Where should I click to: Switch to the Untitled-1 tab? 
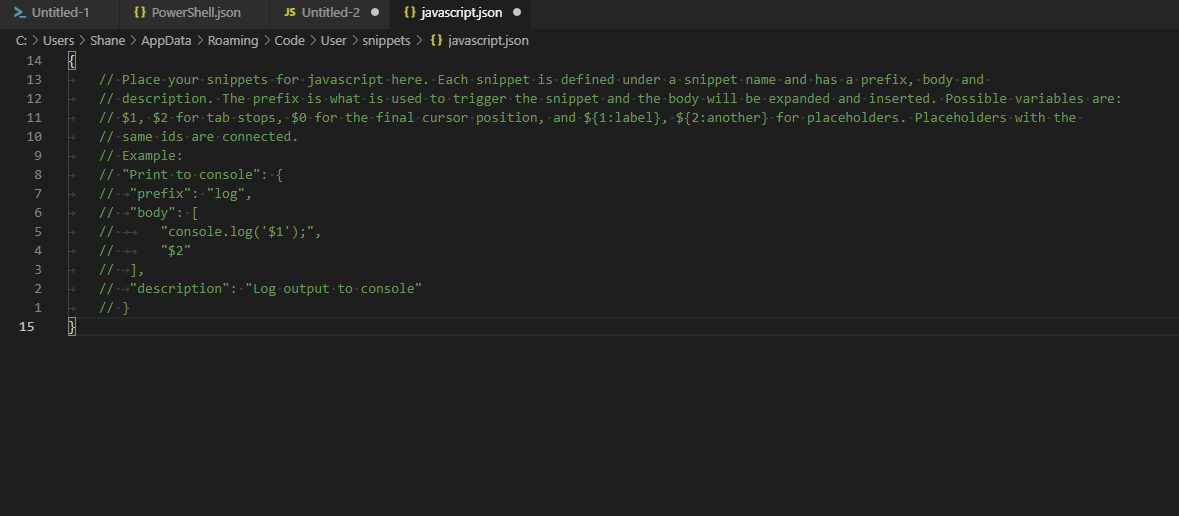[x=59, y=13]
